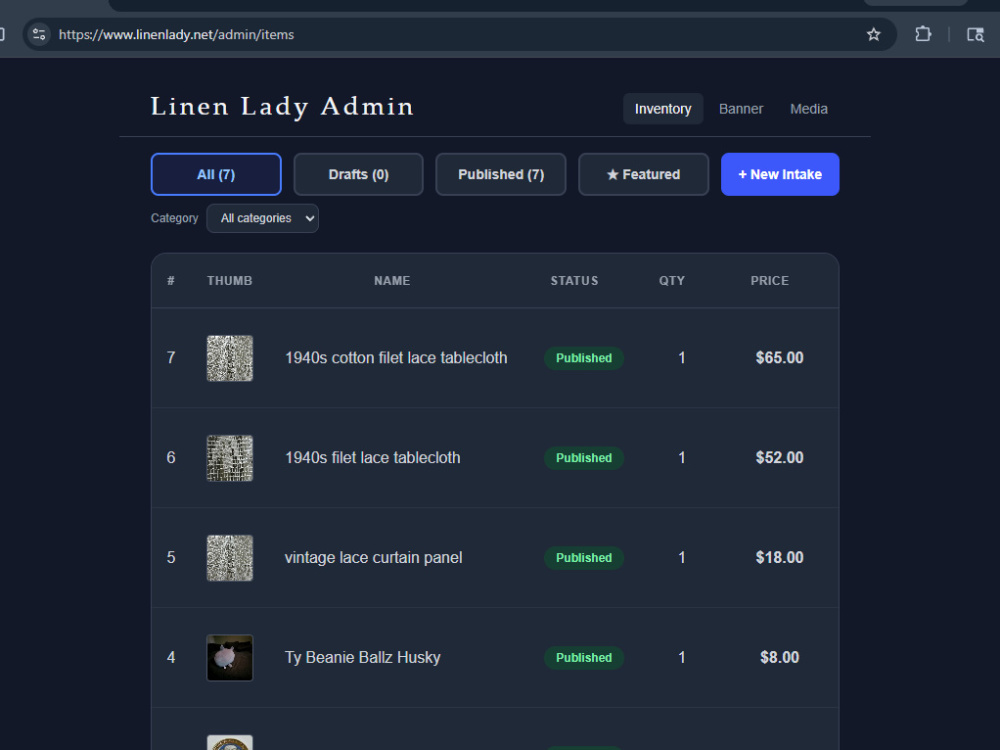Screen dimensions: 1000x750
Task: Click the NAME column header
Action: pos(392,281)
